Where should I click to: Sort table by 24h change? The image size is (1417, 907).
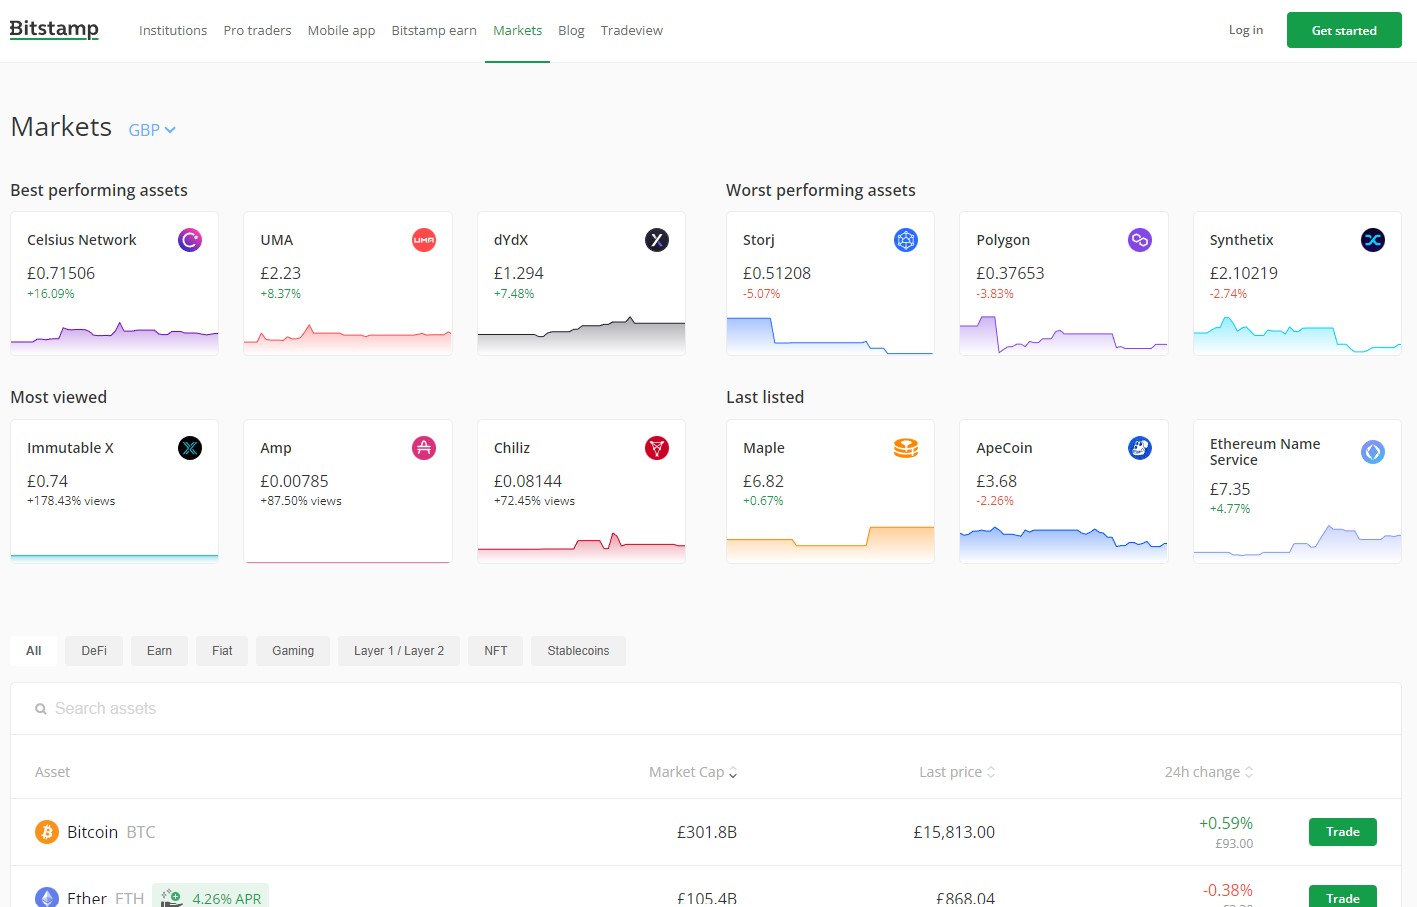click(x=1209, y=772)
